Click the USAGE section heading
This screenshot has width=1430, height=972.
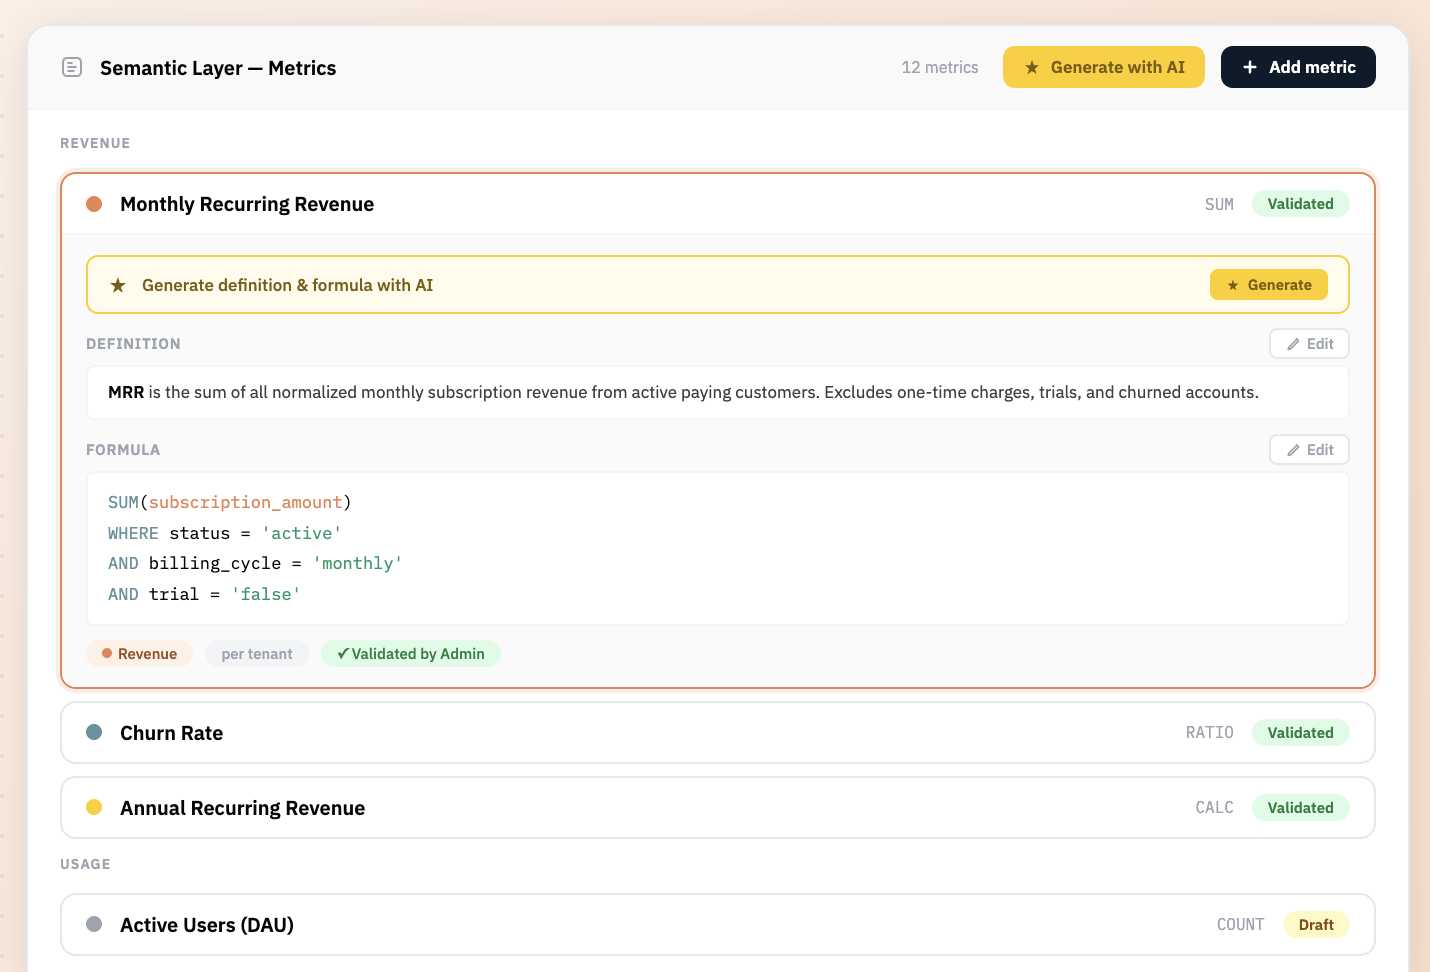click(x=85, y=864)
